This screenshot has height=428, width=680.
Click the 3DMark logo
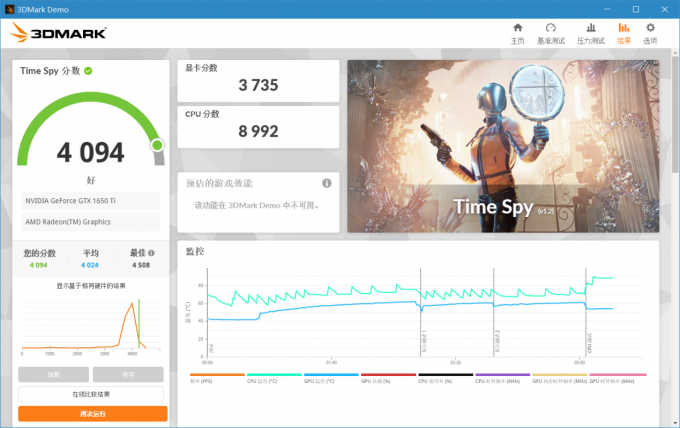coord(58,32)
